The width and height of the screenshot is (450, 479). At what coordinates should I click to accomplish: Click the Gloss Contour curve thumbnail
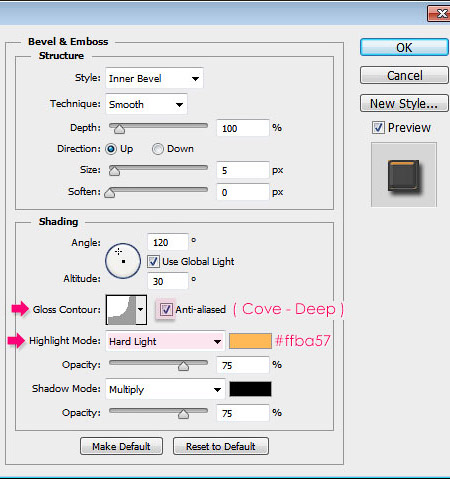(121, 310)
